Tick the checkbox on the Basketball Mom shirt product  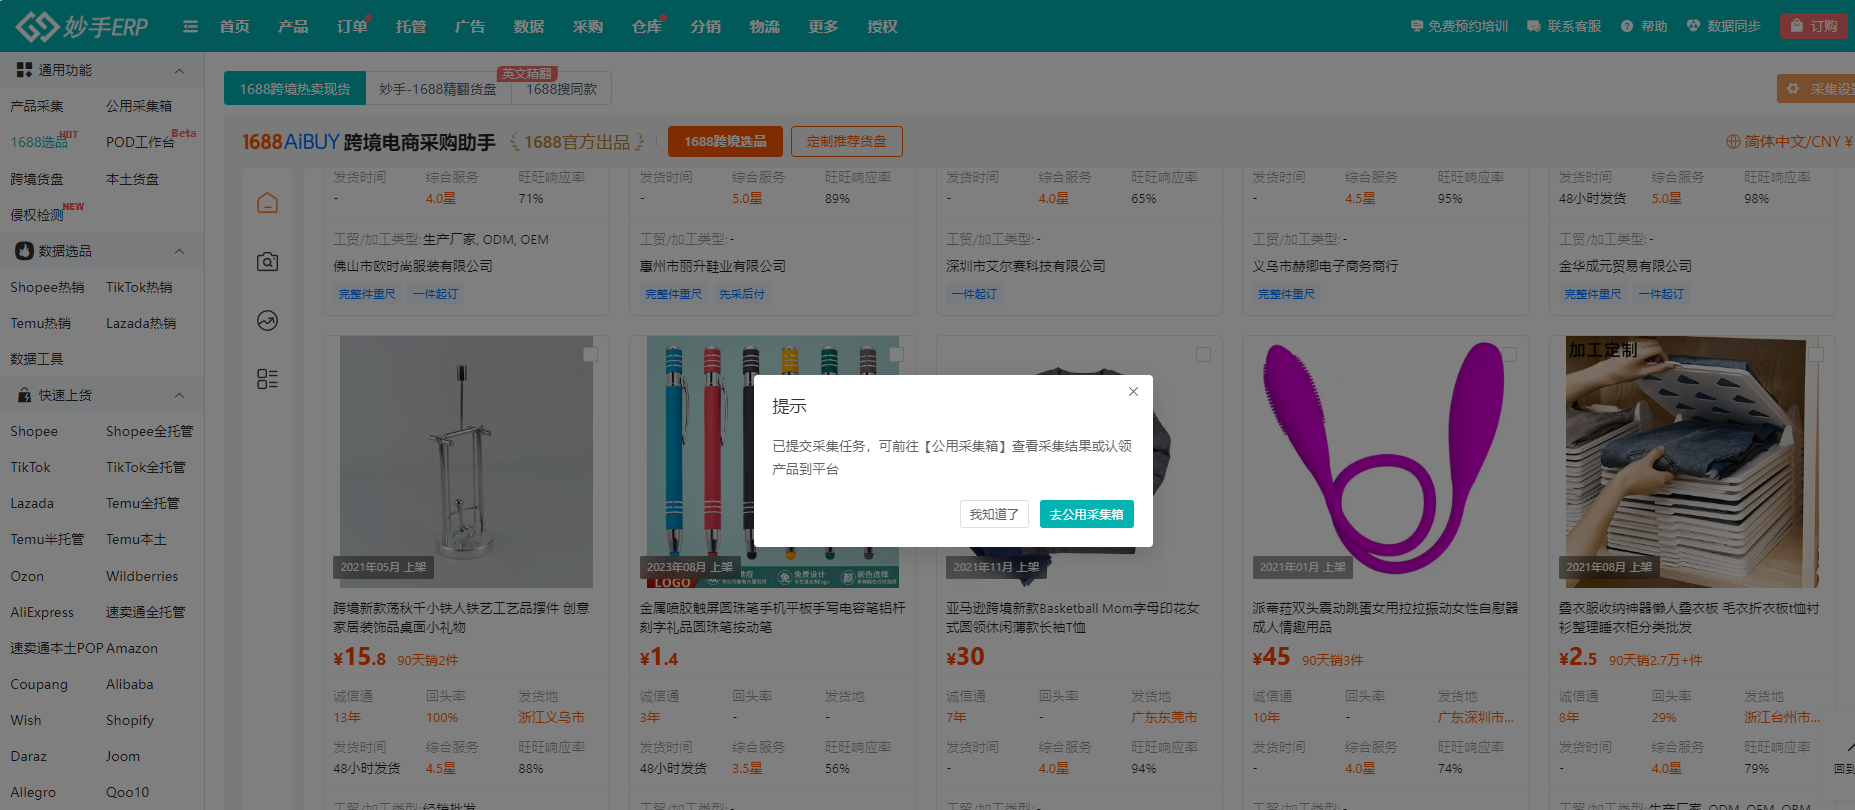tap(1203, 354)
